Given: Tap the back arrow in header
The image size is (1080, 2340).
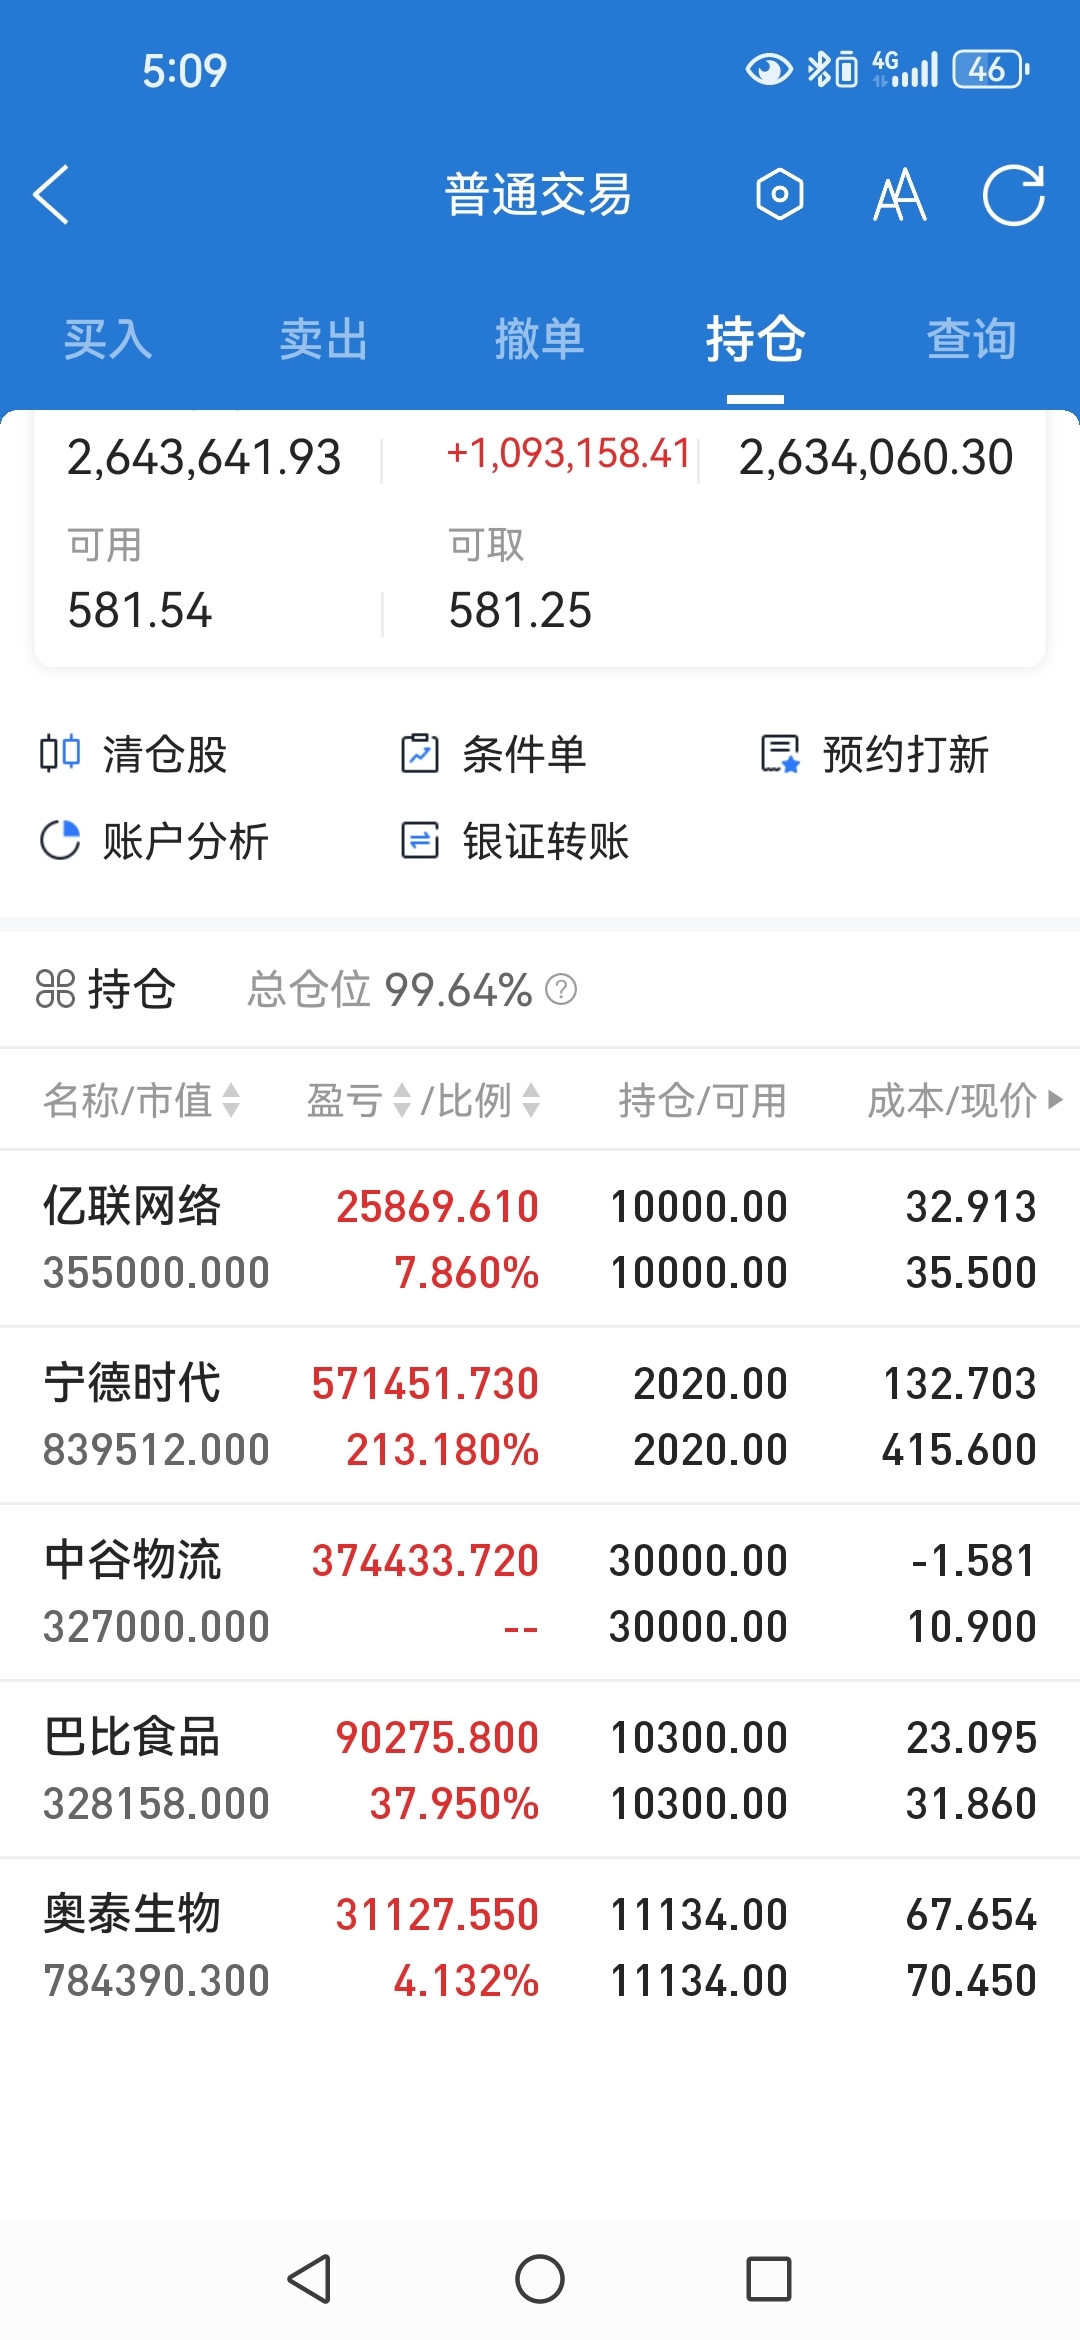Looking at the screenshot, I should click(x=51, y=194).
